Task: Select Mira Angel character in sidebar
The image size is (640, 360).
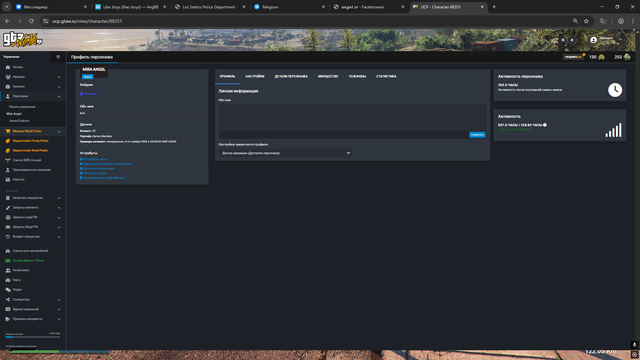Action: pos(14,114)
